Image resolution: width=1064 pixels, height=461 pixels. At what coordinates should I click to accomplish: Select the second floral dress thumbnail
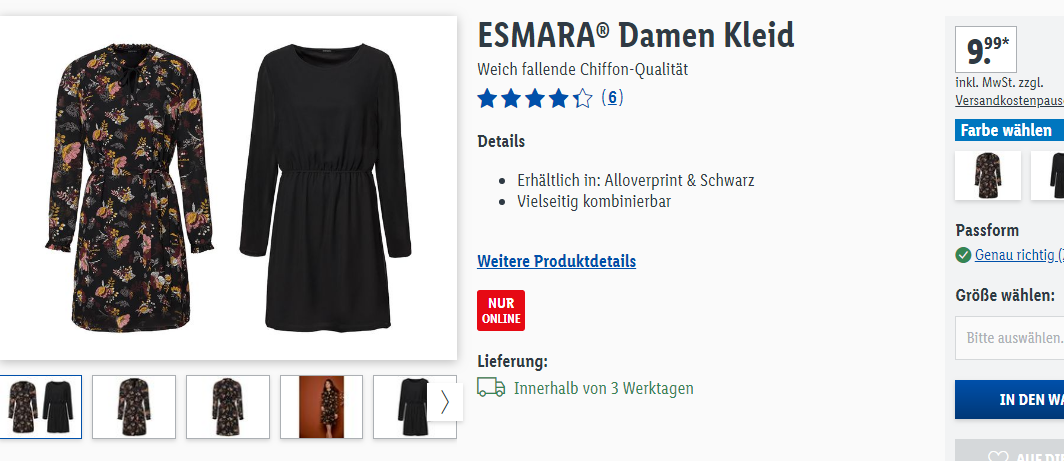228,407
